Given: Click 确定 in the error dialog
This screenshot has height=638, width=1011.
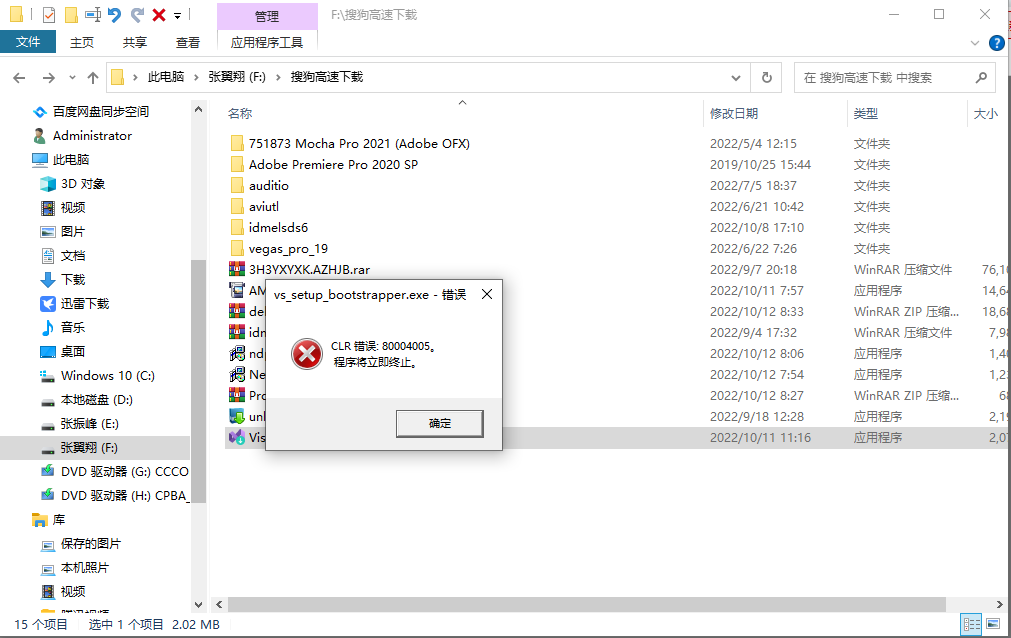Looking at the screenshot, I should pyautogui.click(x=440, y=423).
